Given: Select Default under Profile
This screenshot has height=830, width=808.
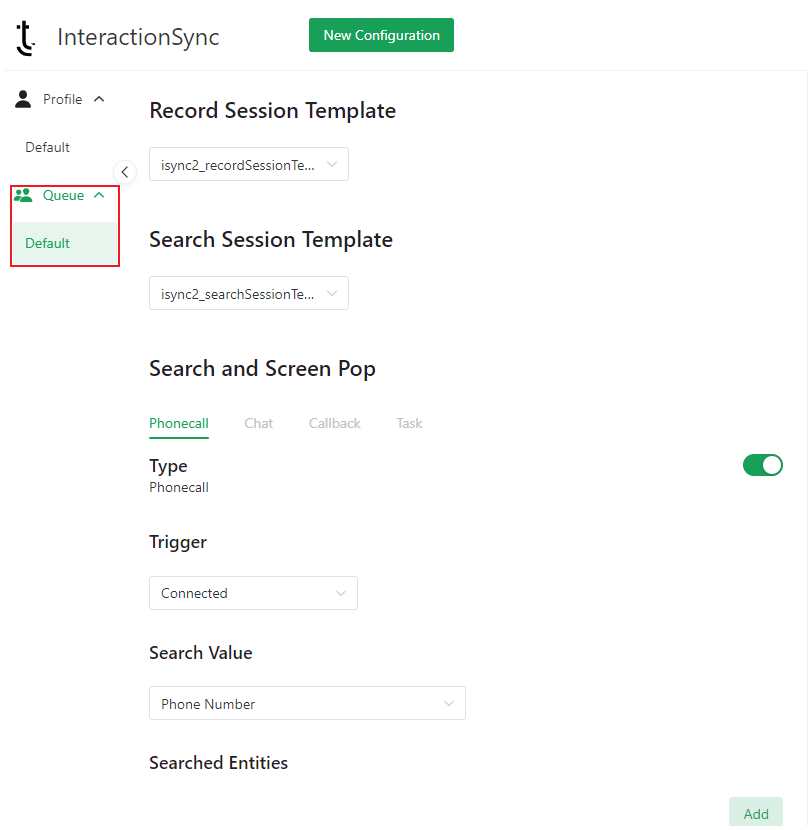Looking at the screenshot, I should coord(48,147).
